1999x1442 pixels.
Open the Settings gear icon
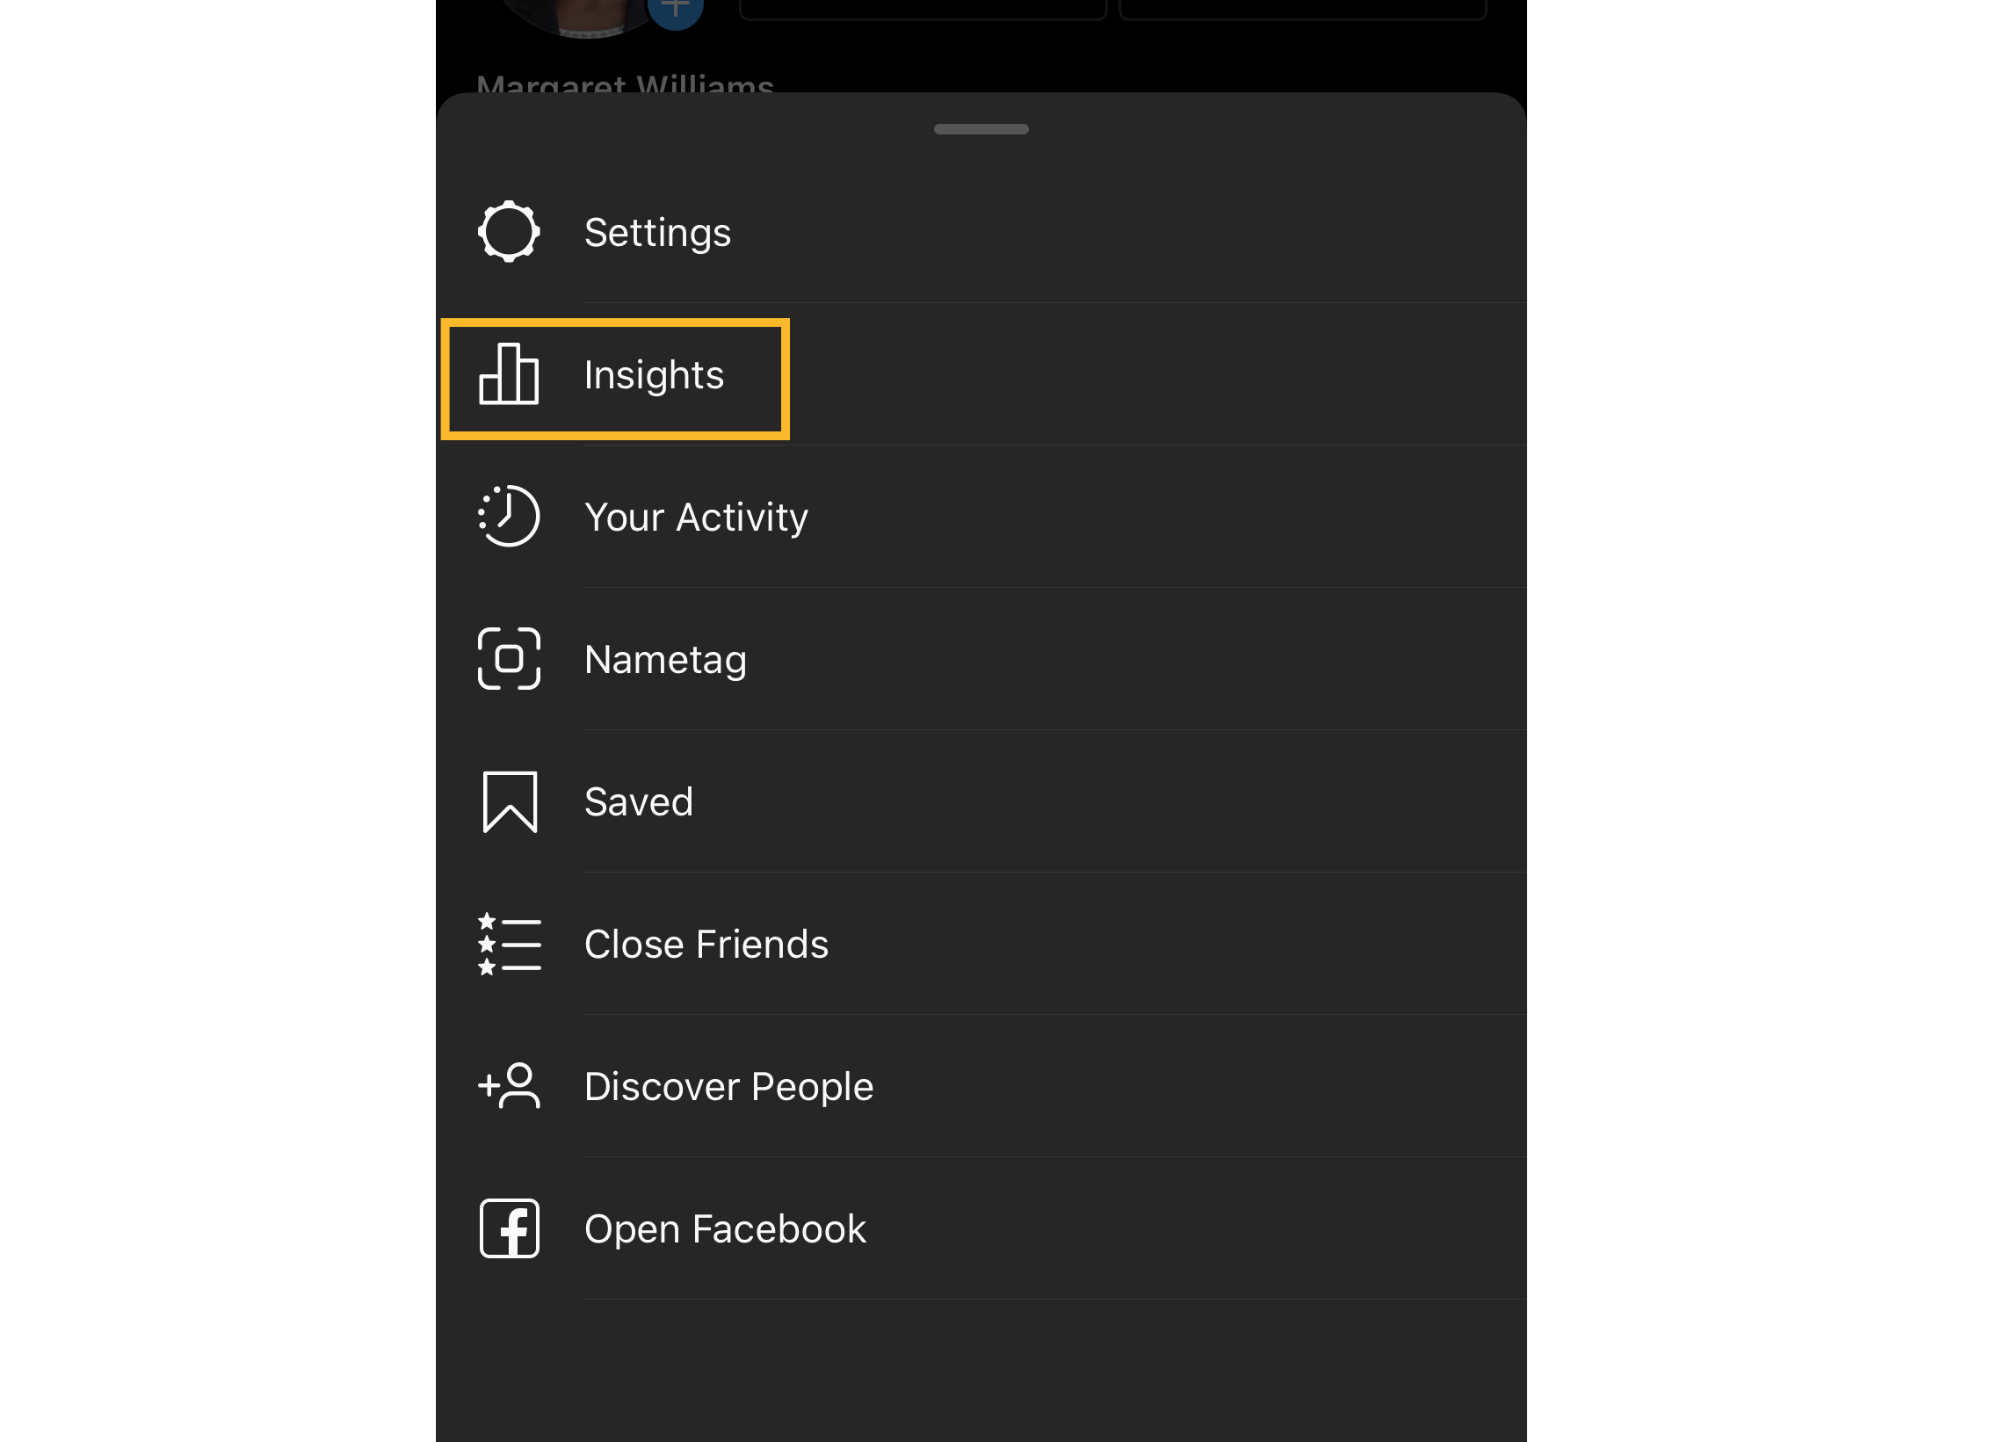pos(509,232)
